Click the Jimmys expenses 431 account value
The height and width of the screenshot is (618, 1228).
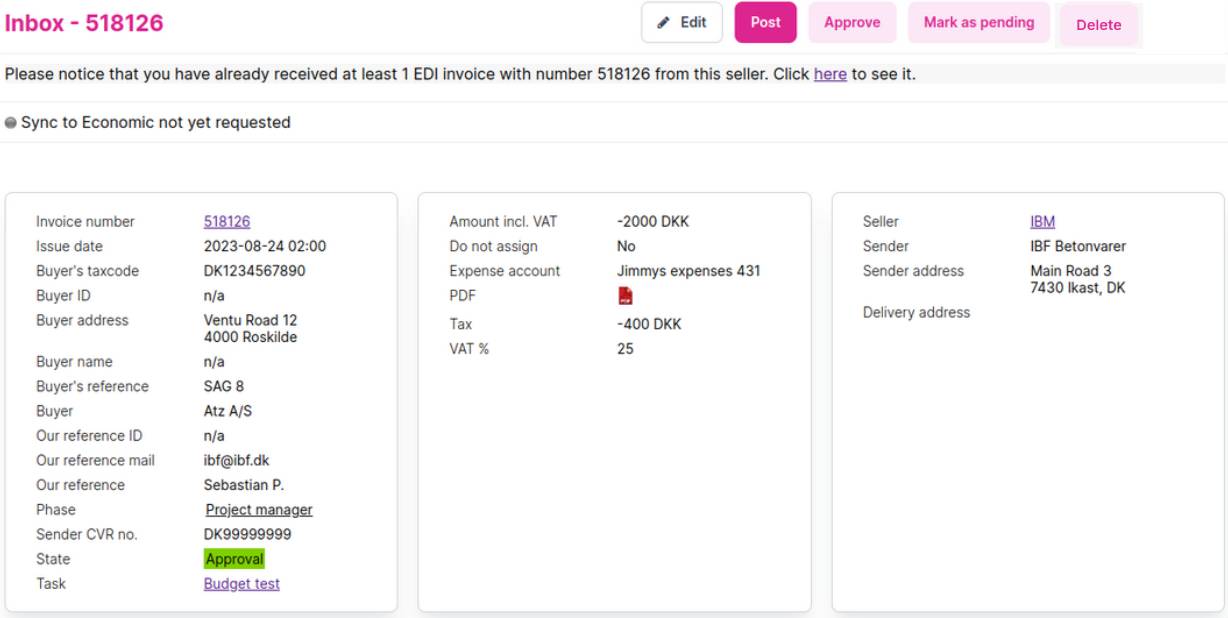click(x=688, y=271)
